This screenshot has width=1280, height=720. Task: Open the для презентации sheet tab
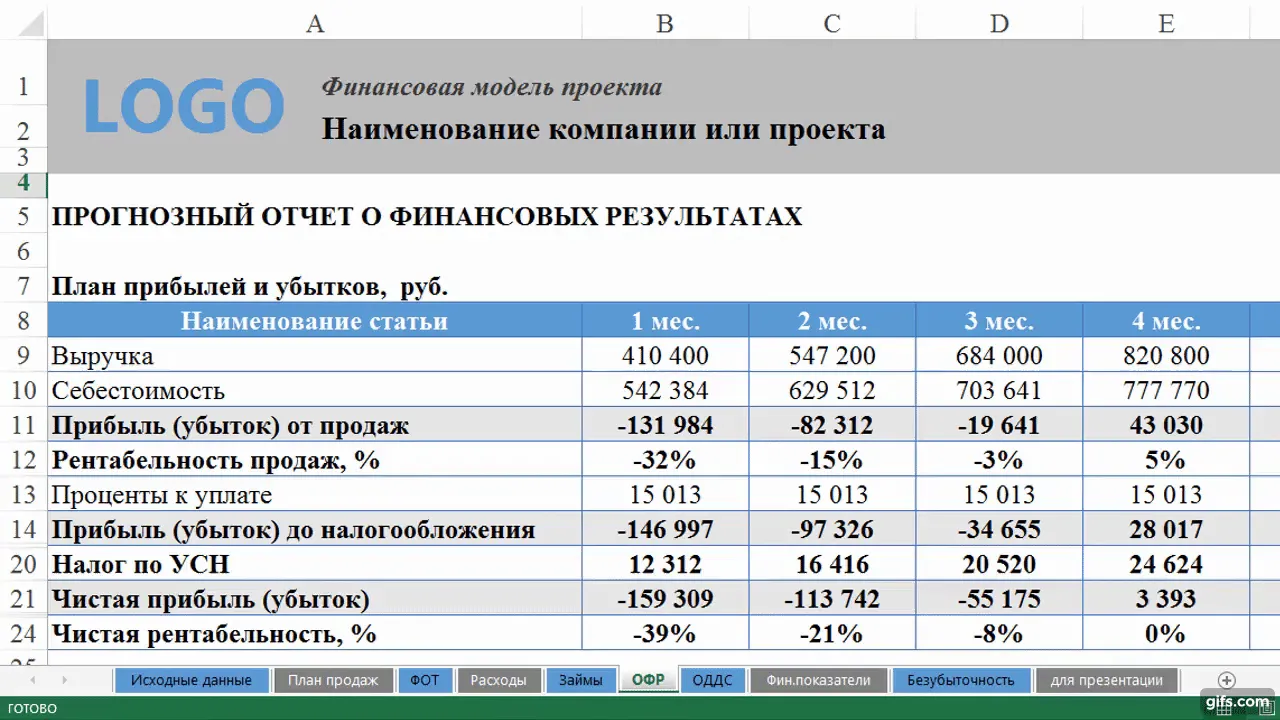[x=1106, y=680]
